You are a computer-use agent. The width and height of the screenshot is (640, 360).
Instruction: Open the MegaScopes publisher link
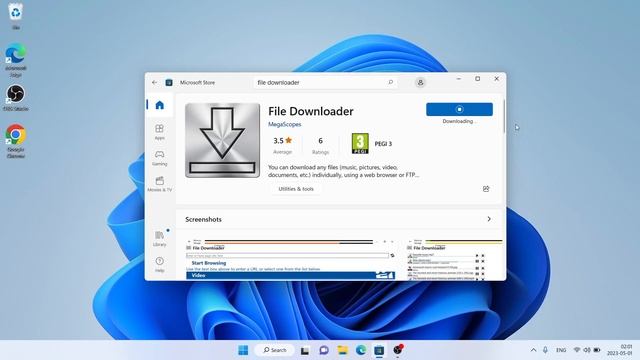[284, 124]
